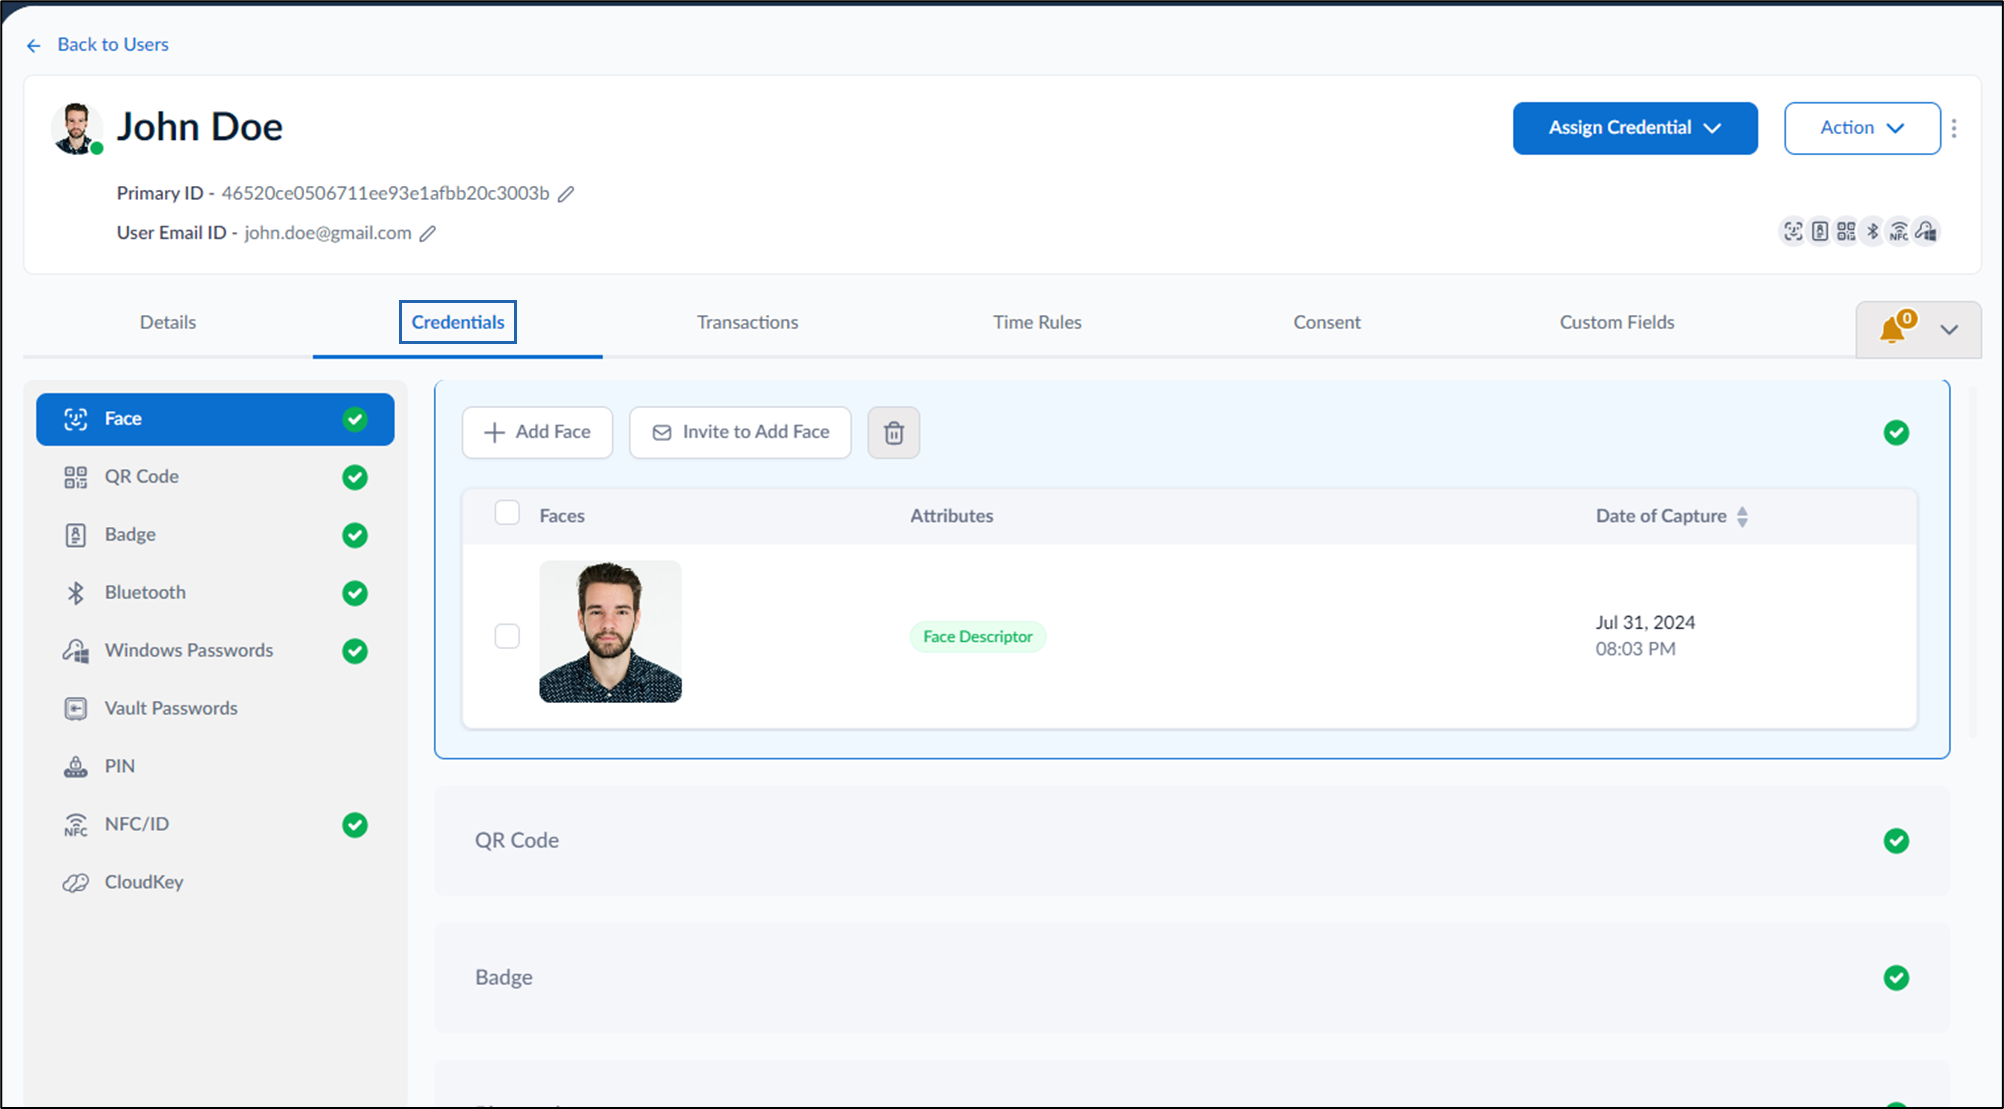Click the face credential icon in header
Image resolution: width=2004 pixels, height=1109 pixels.
click(x=1793, y=232)
